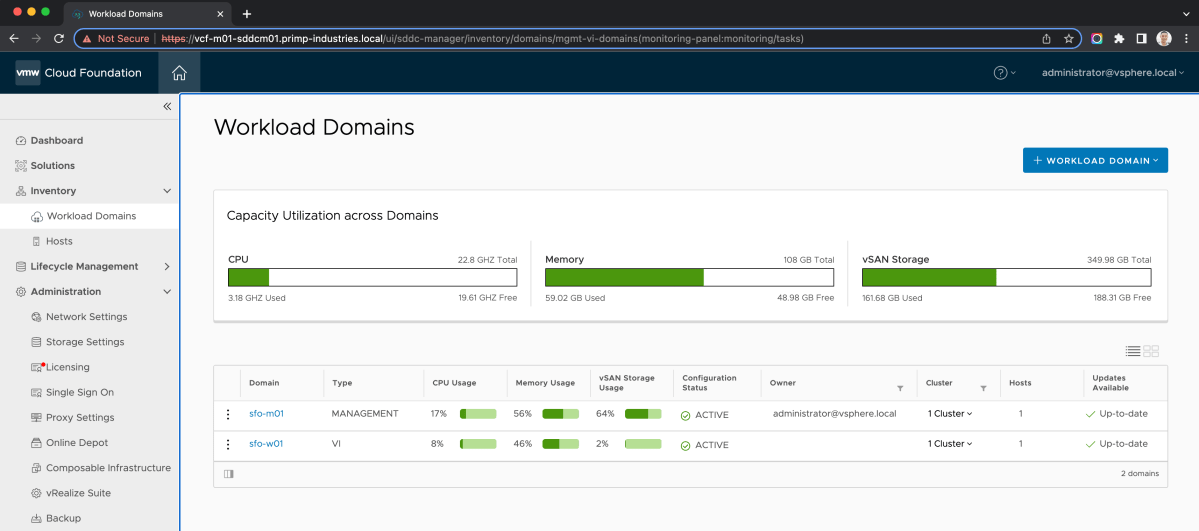This screenshot has width=1199, height=531.
Task: Open Proxy Settings
Action: (80, 418)
